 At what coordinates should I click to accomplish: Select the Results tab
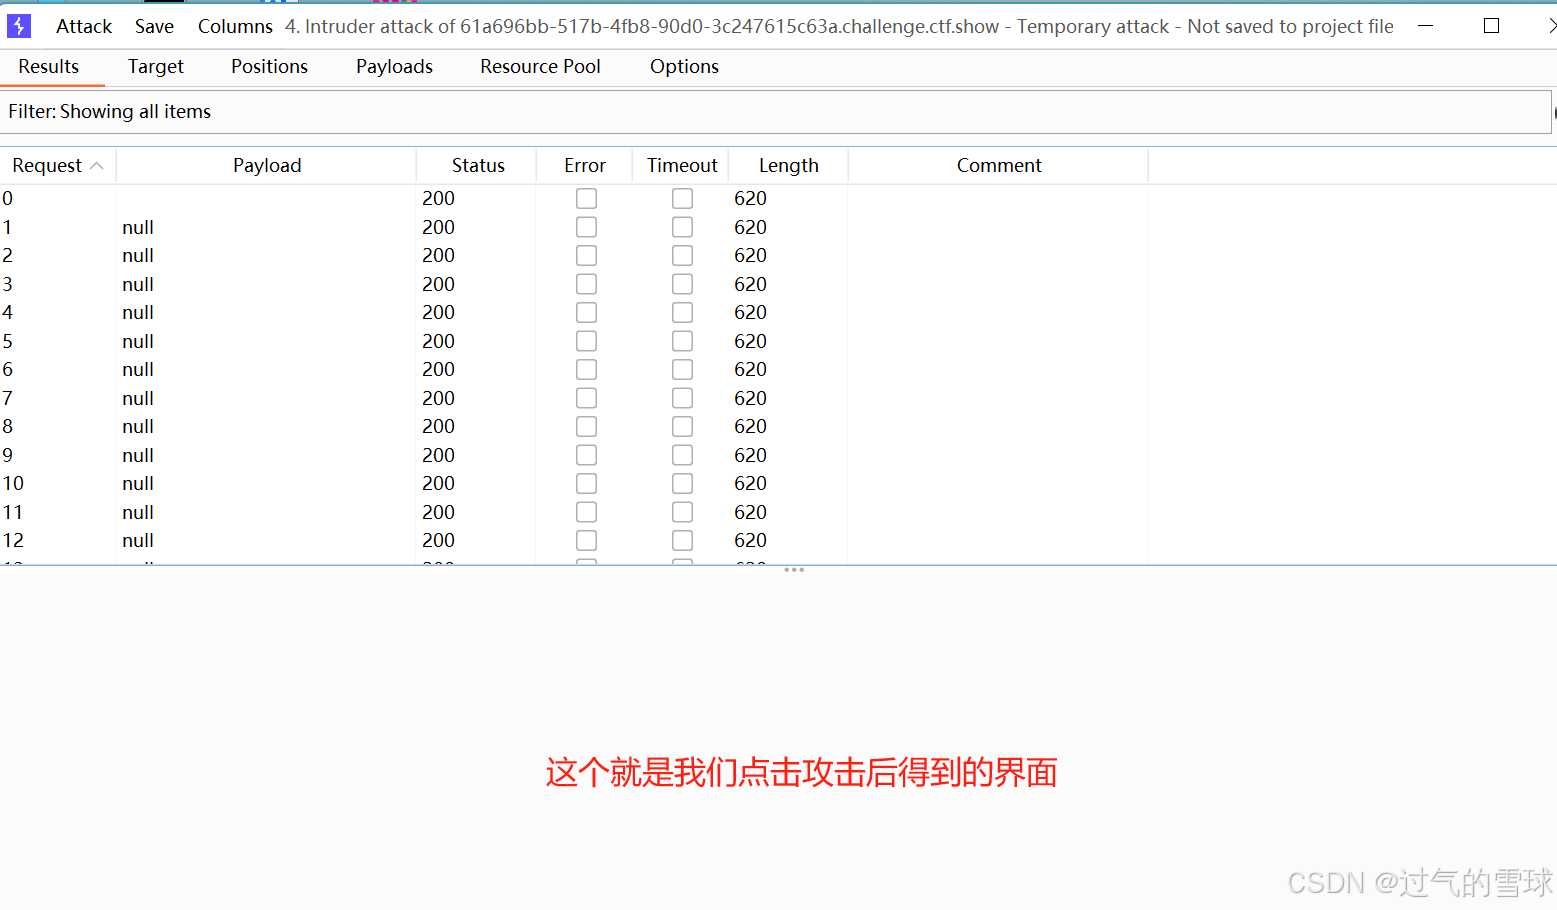pos(47,66)
